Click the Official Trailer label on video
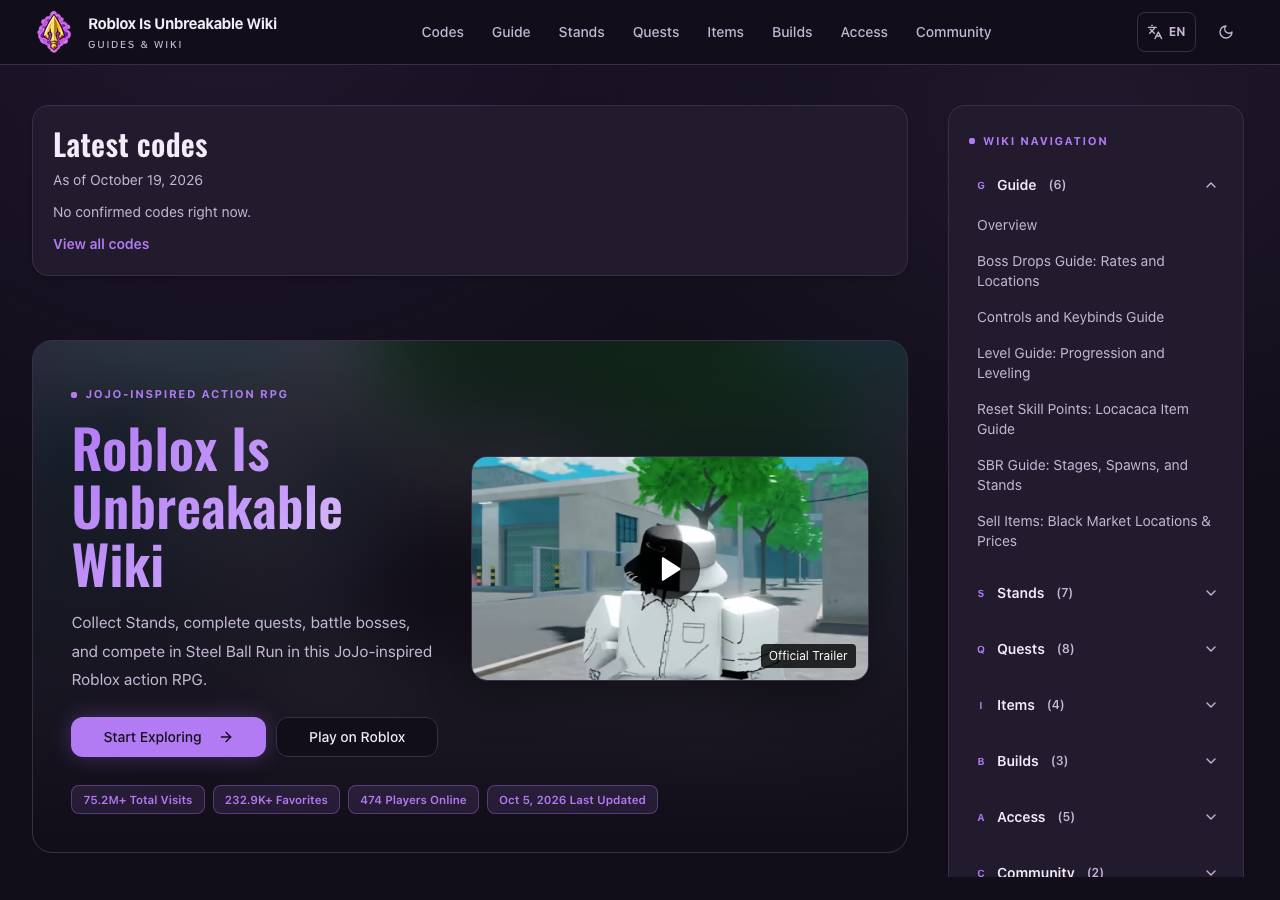The image size is (1280, 900). (808, 656)
